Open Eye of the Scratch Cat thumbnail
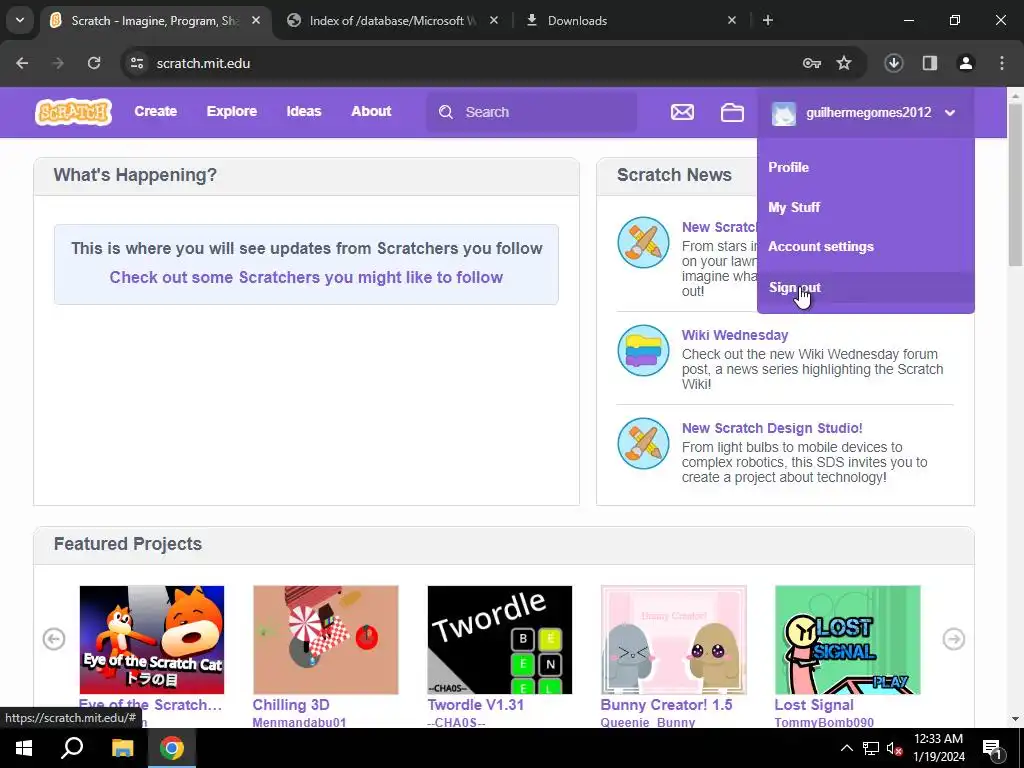This screenshot has height=768, width=1024. [x=152, y=640]
